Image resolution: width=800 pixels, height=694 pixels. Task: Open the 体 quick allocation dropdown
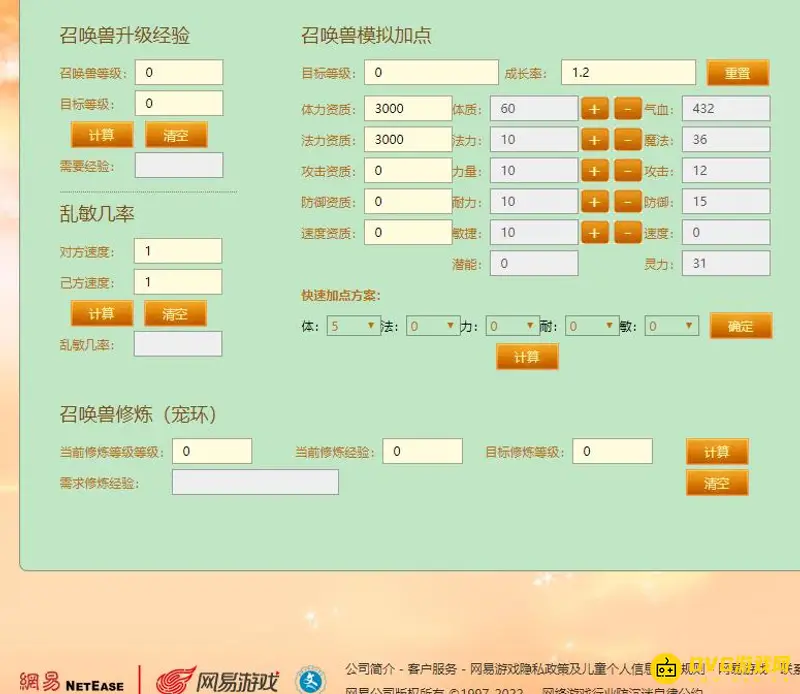tap(354, 326)
